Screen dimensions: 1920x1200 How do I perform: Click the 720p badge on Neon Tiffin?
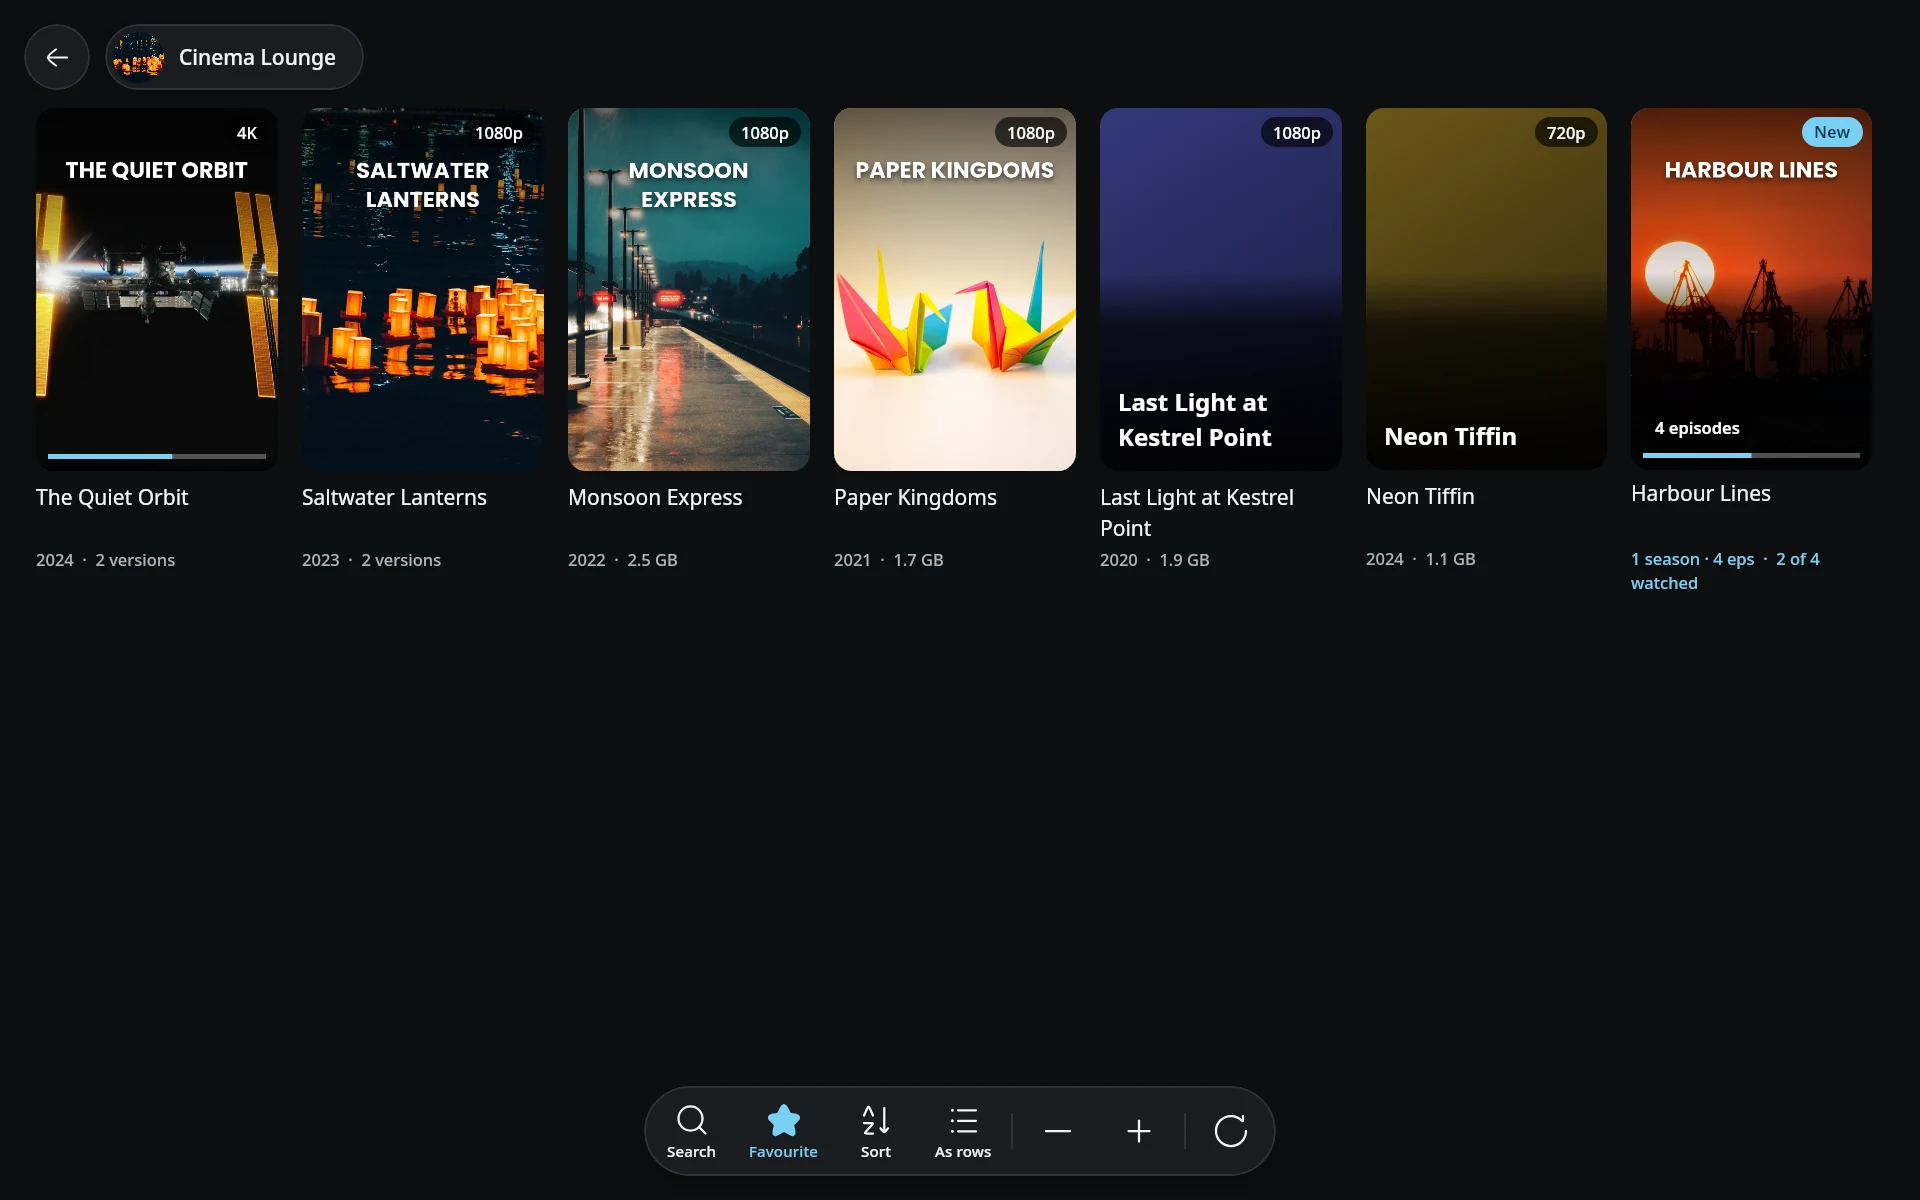(x=1566, y=133)
